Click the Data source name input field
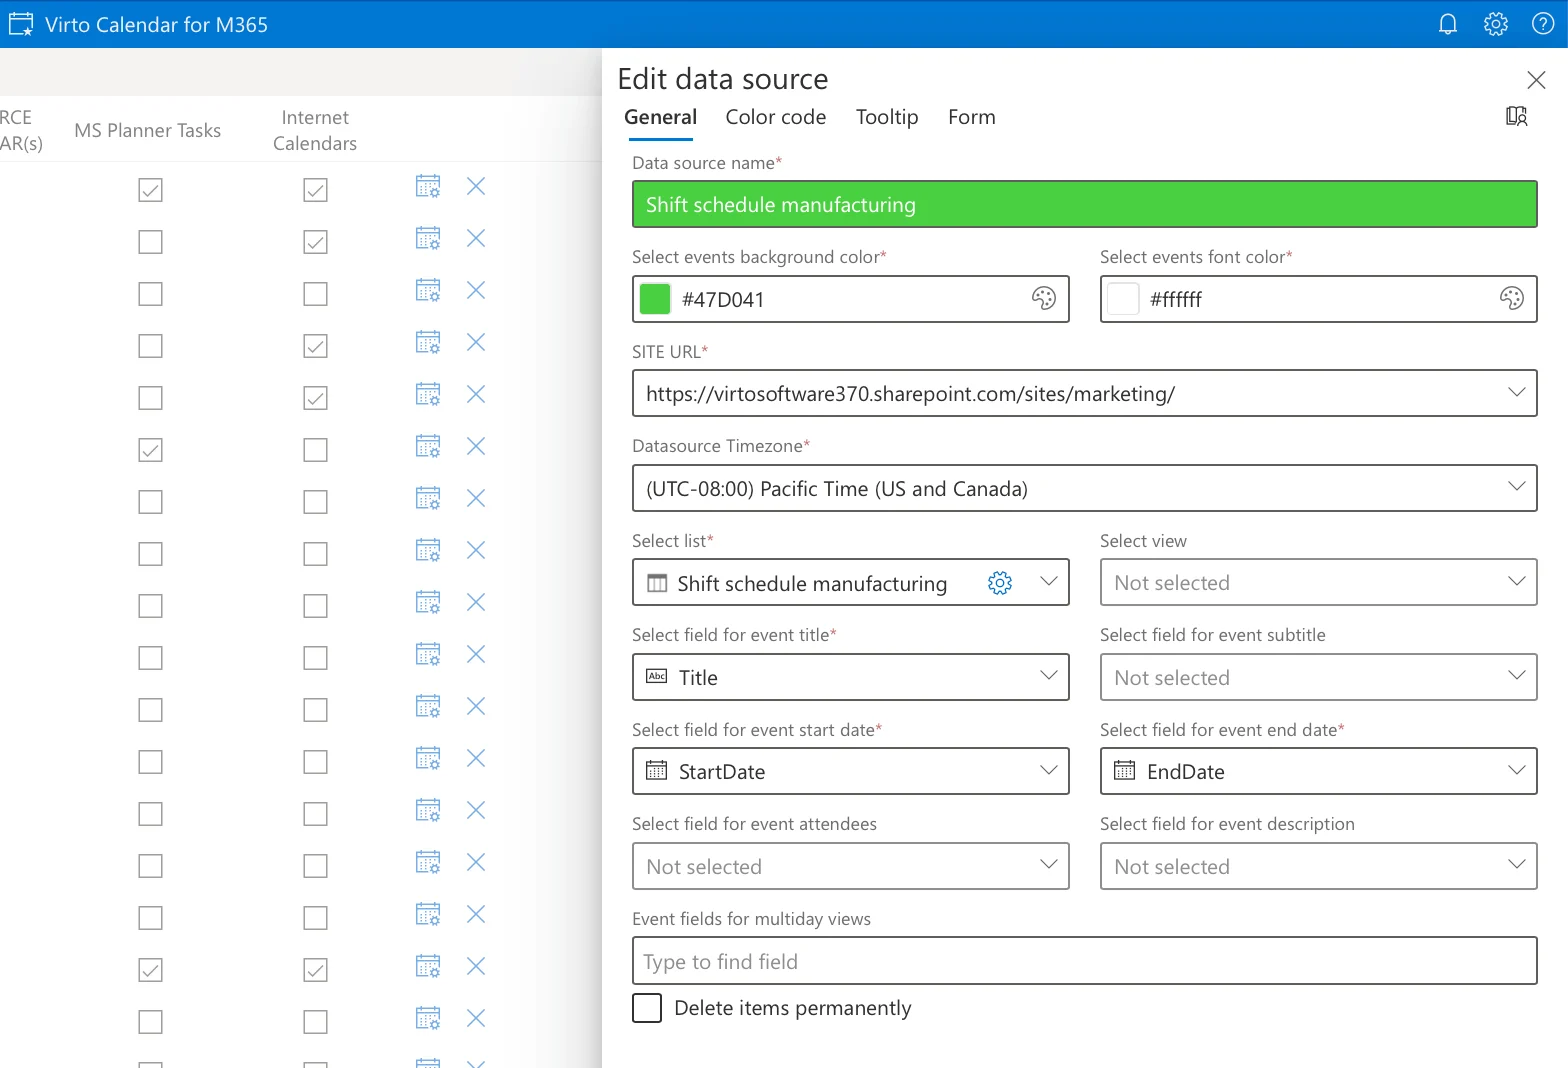This screenshot has width=1568, height=1068. click(1084, 204)
